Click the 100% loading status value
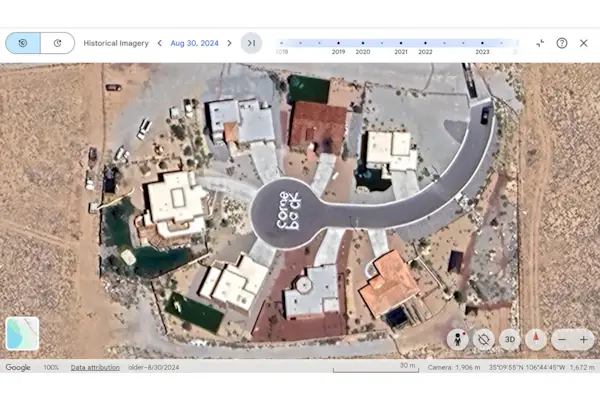Image resolution: width=600 pixels, height=400 pixels. [x=51, y=367]
